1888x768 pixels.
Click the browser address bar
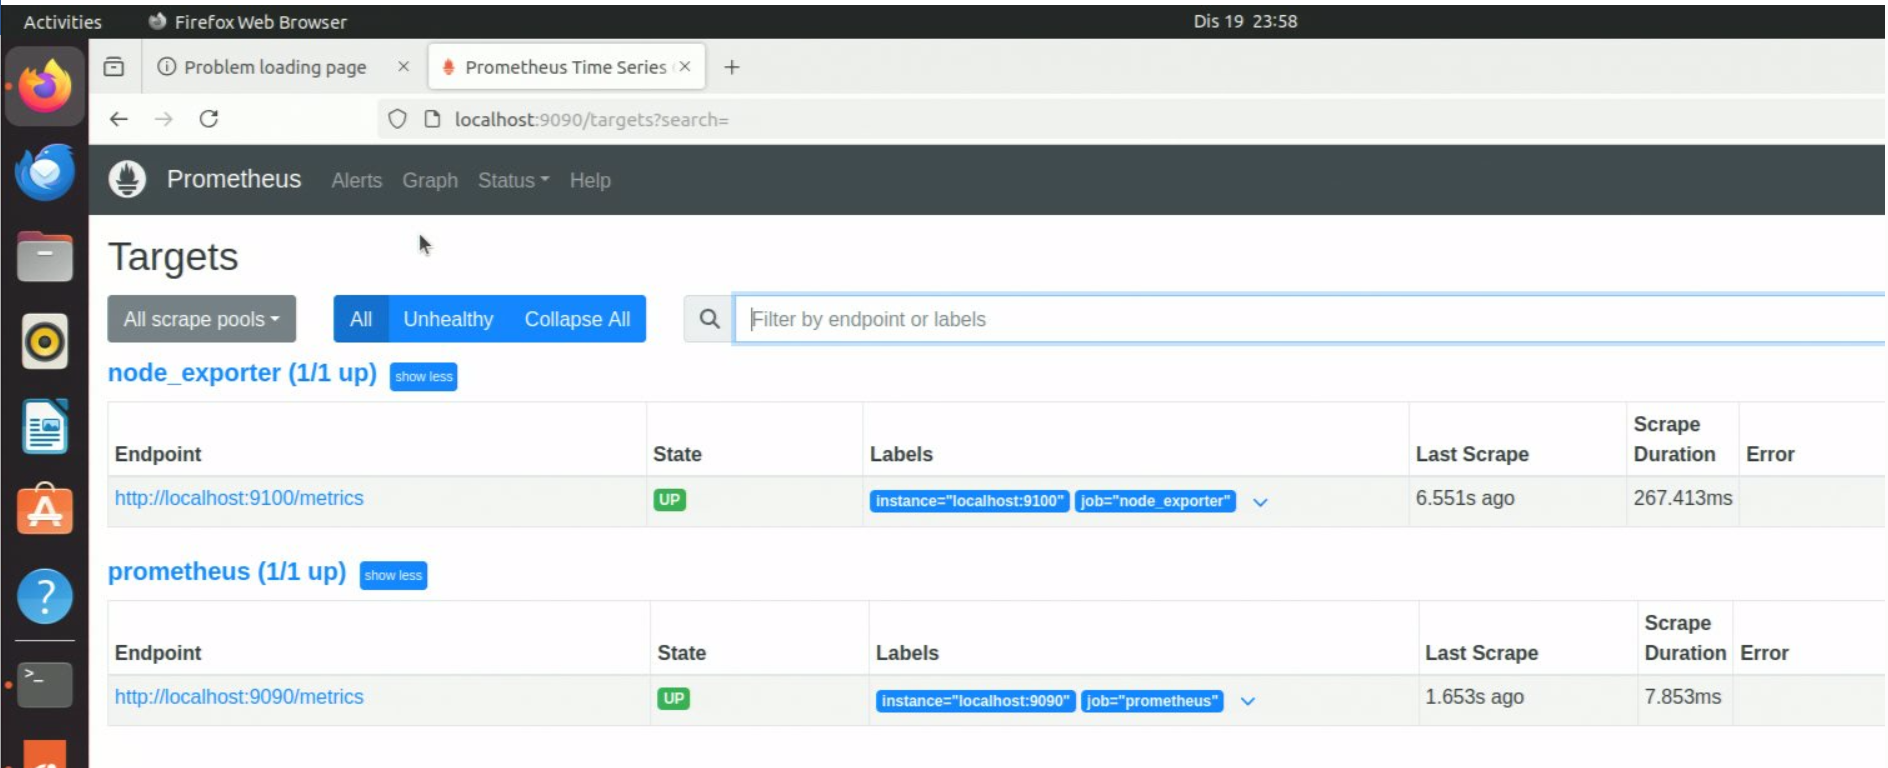pyautogui.click(x=1130, y=119)
